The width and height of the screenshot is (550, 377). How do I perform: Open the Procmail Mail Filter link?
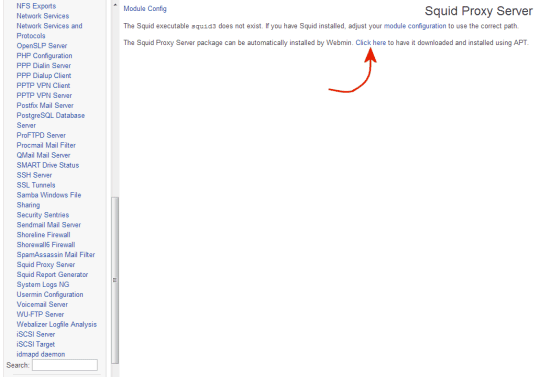pos(46,145)
